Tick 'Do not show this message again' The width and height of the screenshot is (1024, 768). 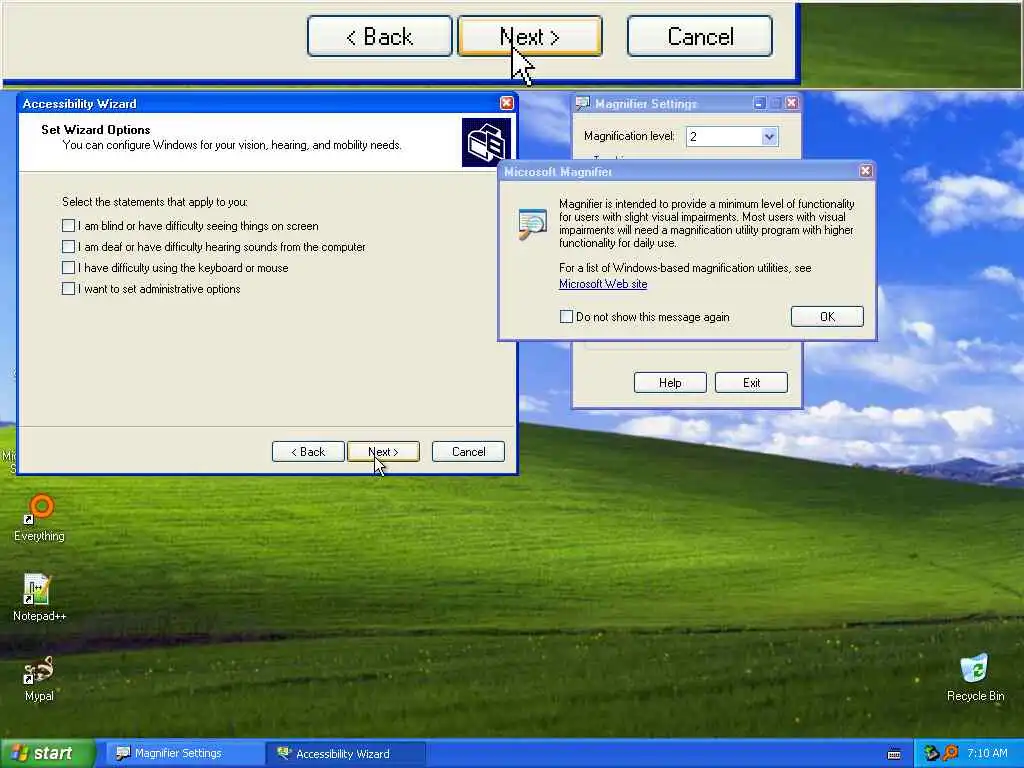566,317
